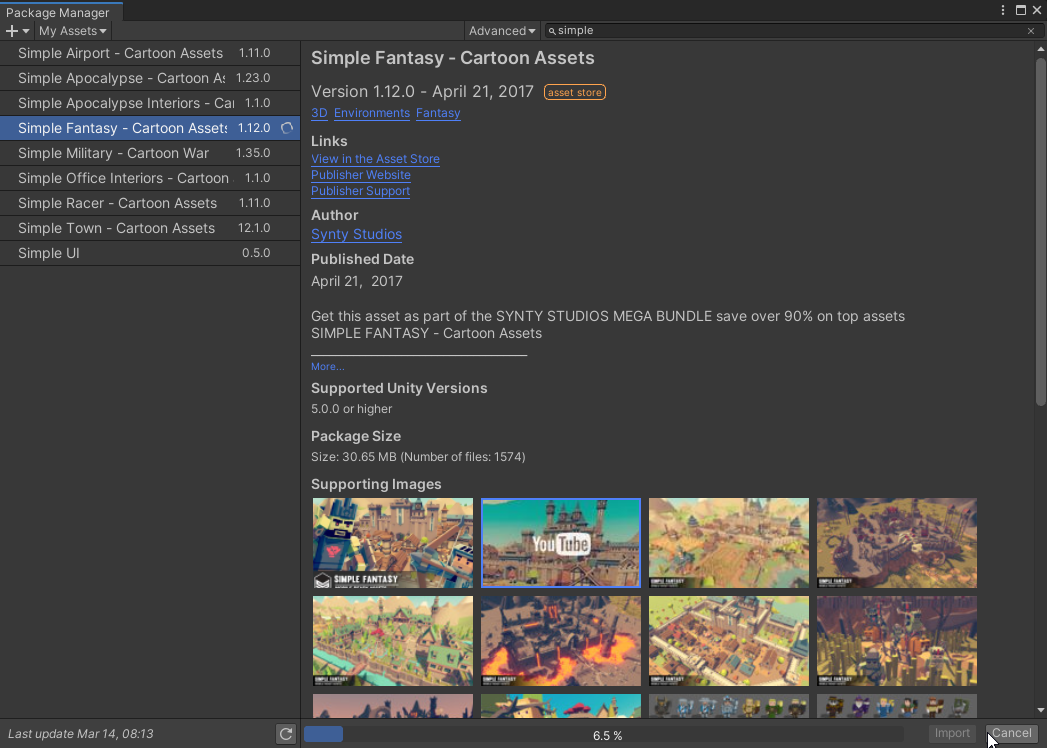Select the Package Manager tab

pos(58,13)
